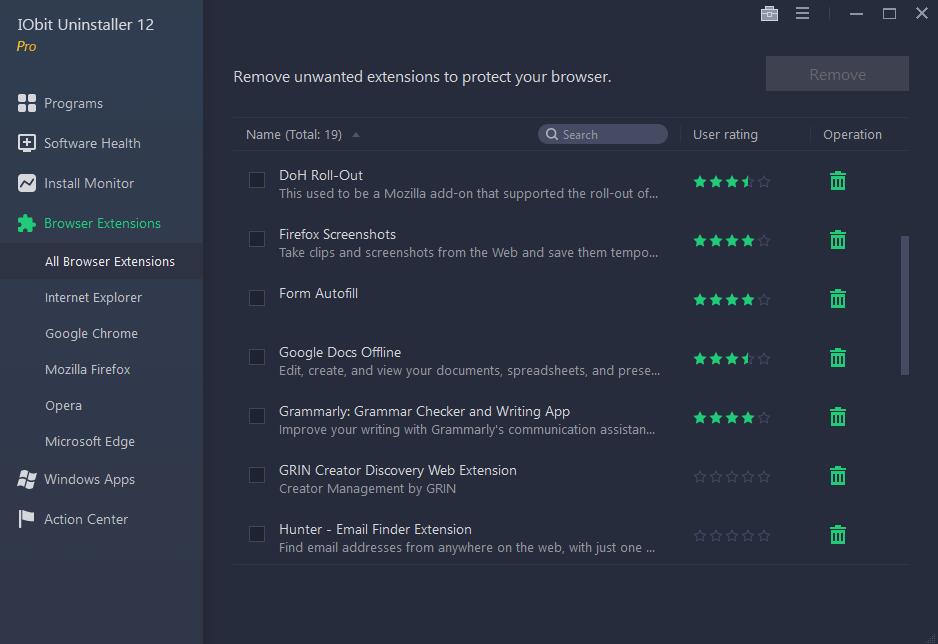Screen dimensions: 938x644
Task: Click the User rating column header
Action: 725,135
